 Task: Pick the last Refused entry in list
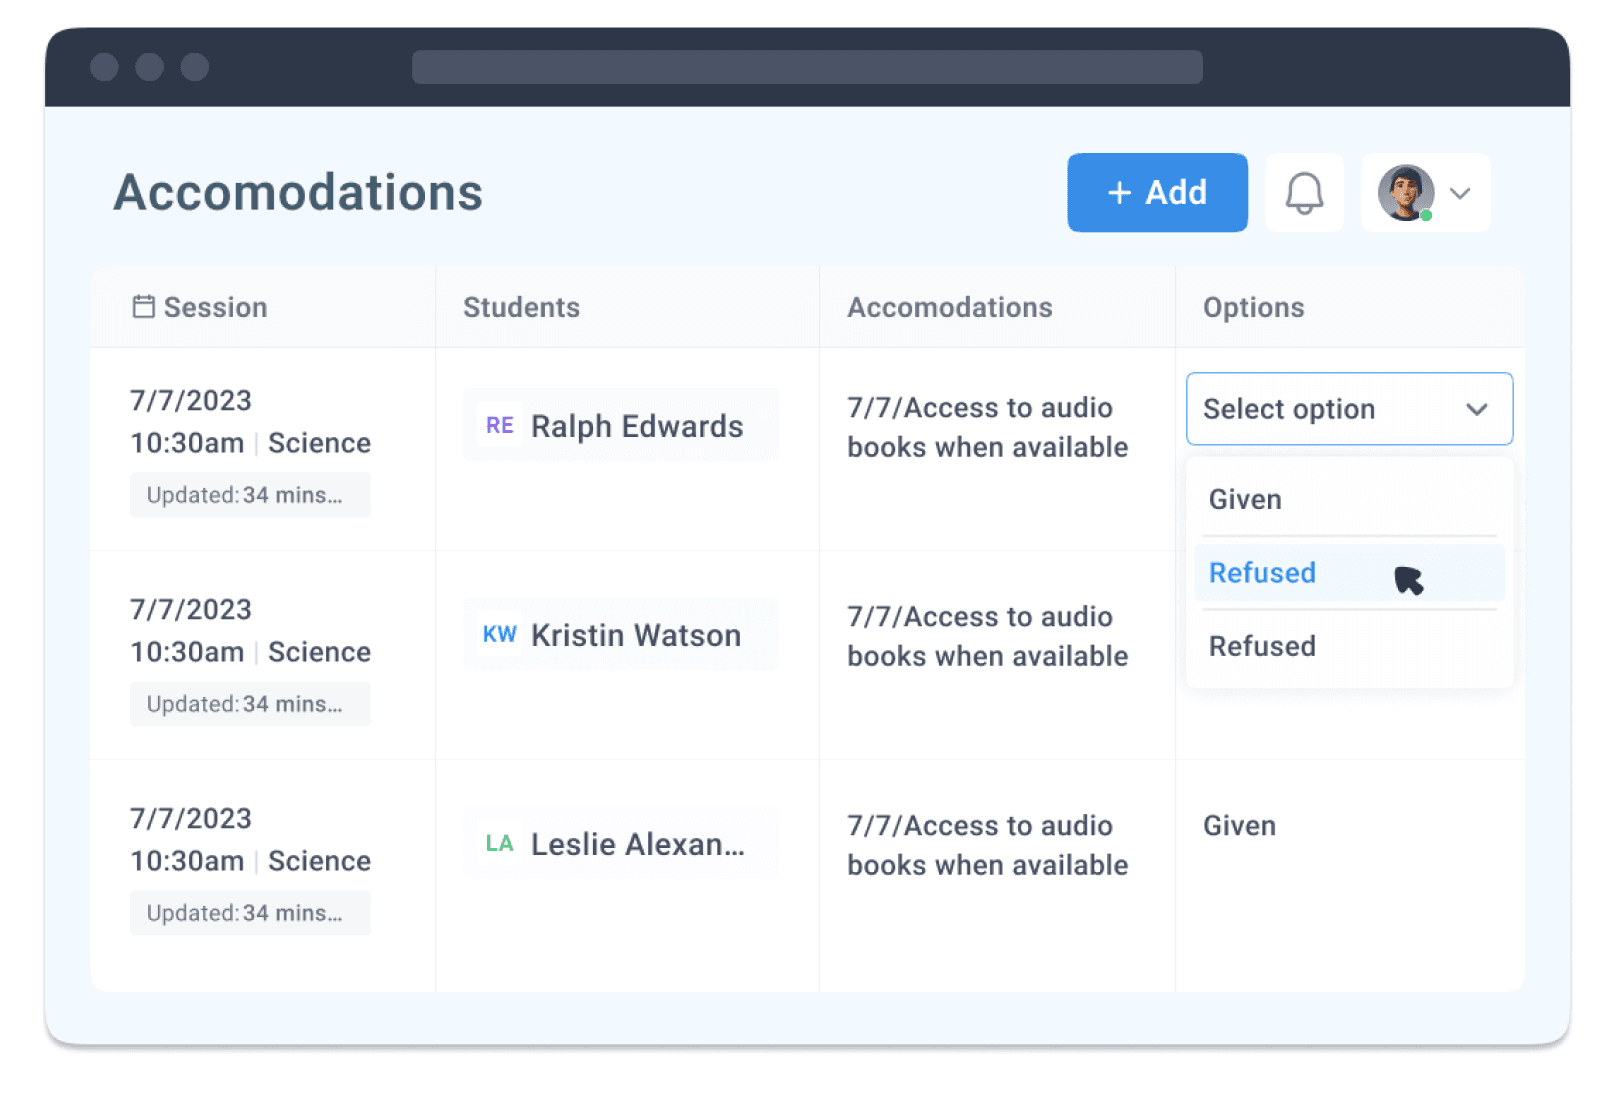(x=1262, y=646)
